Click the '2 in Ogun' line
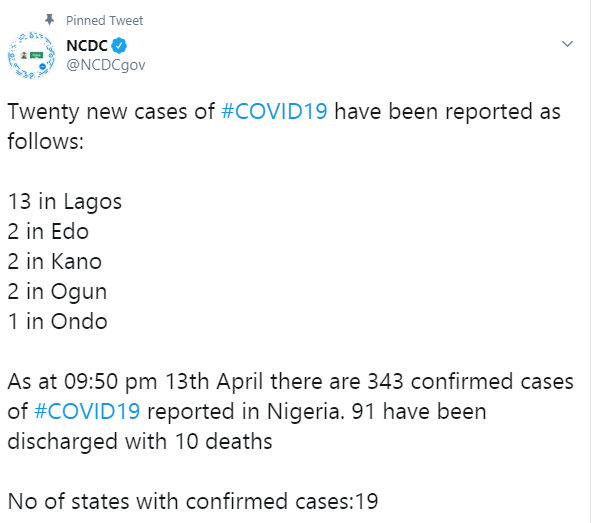 coord(57,292)
